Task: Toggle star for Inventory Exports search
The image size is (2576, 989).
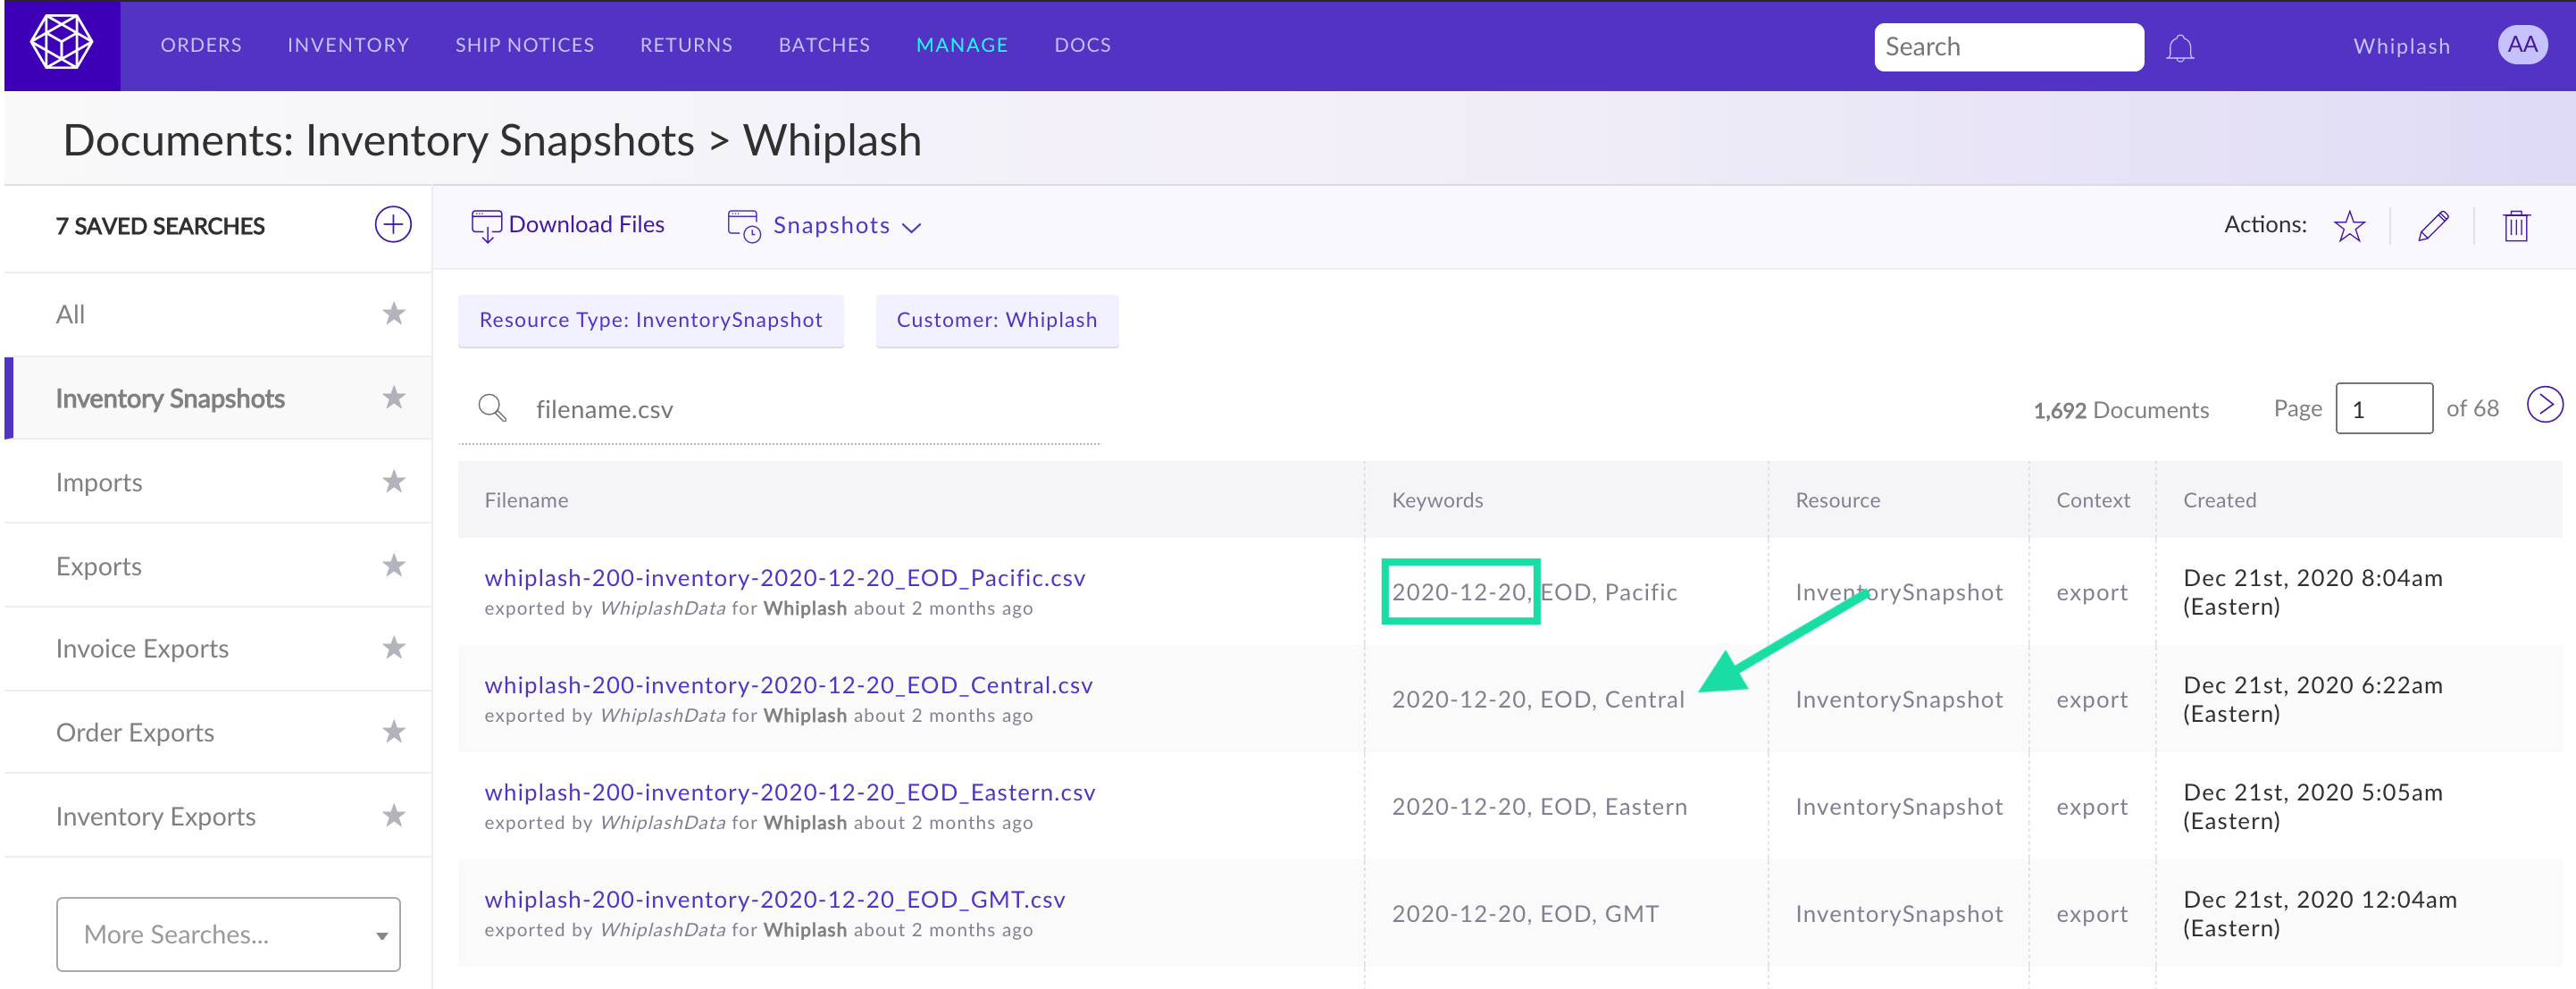Action: (x=394, y=816)
